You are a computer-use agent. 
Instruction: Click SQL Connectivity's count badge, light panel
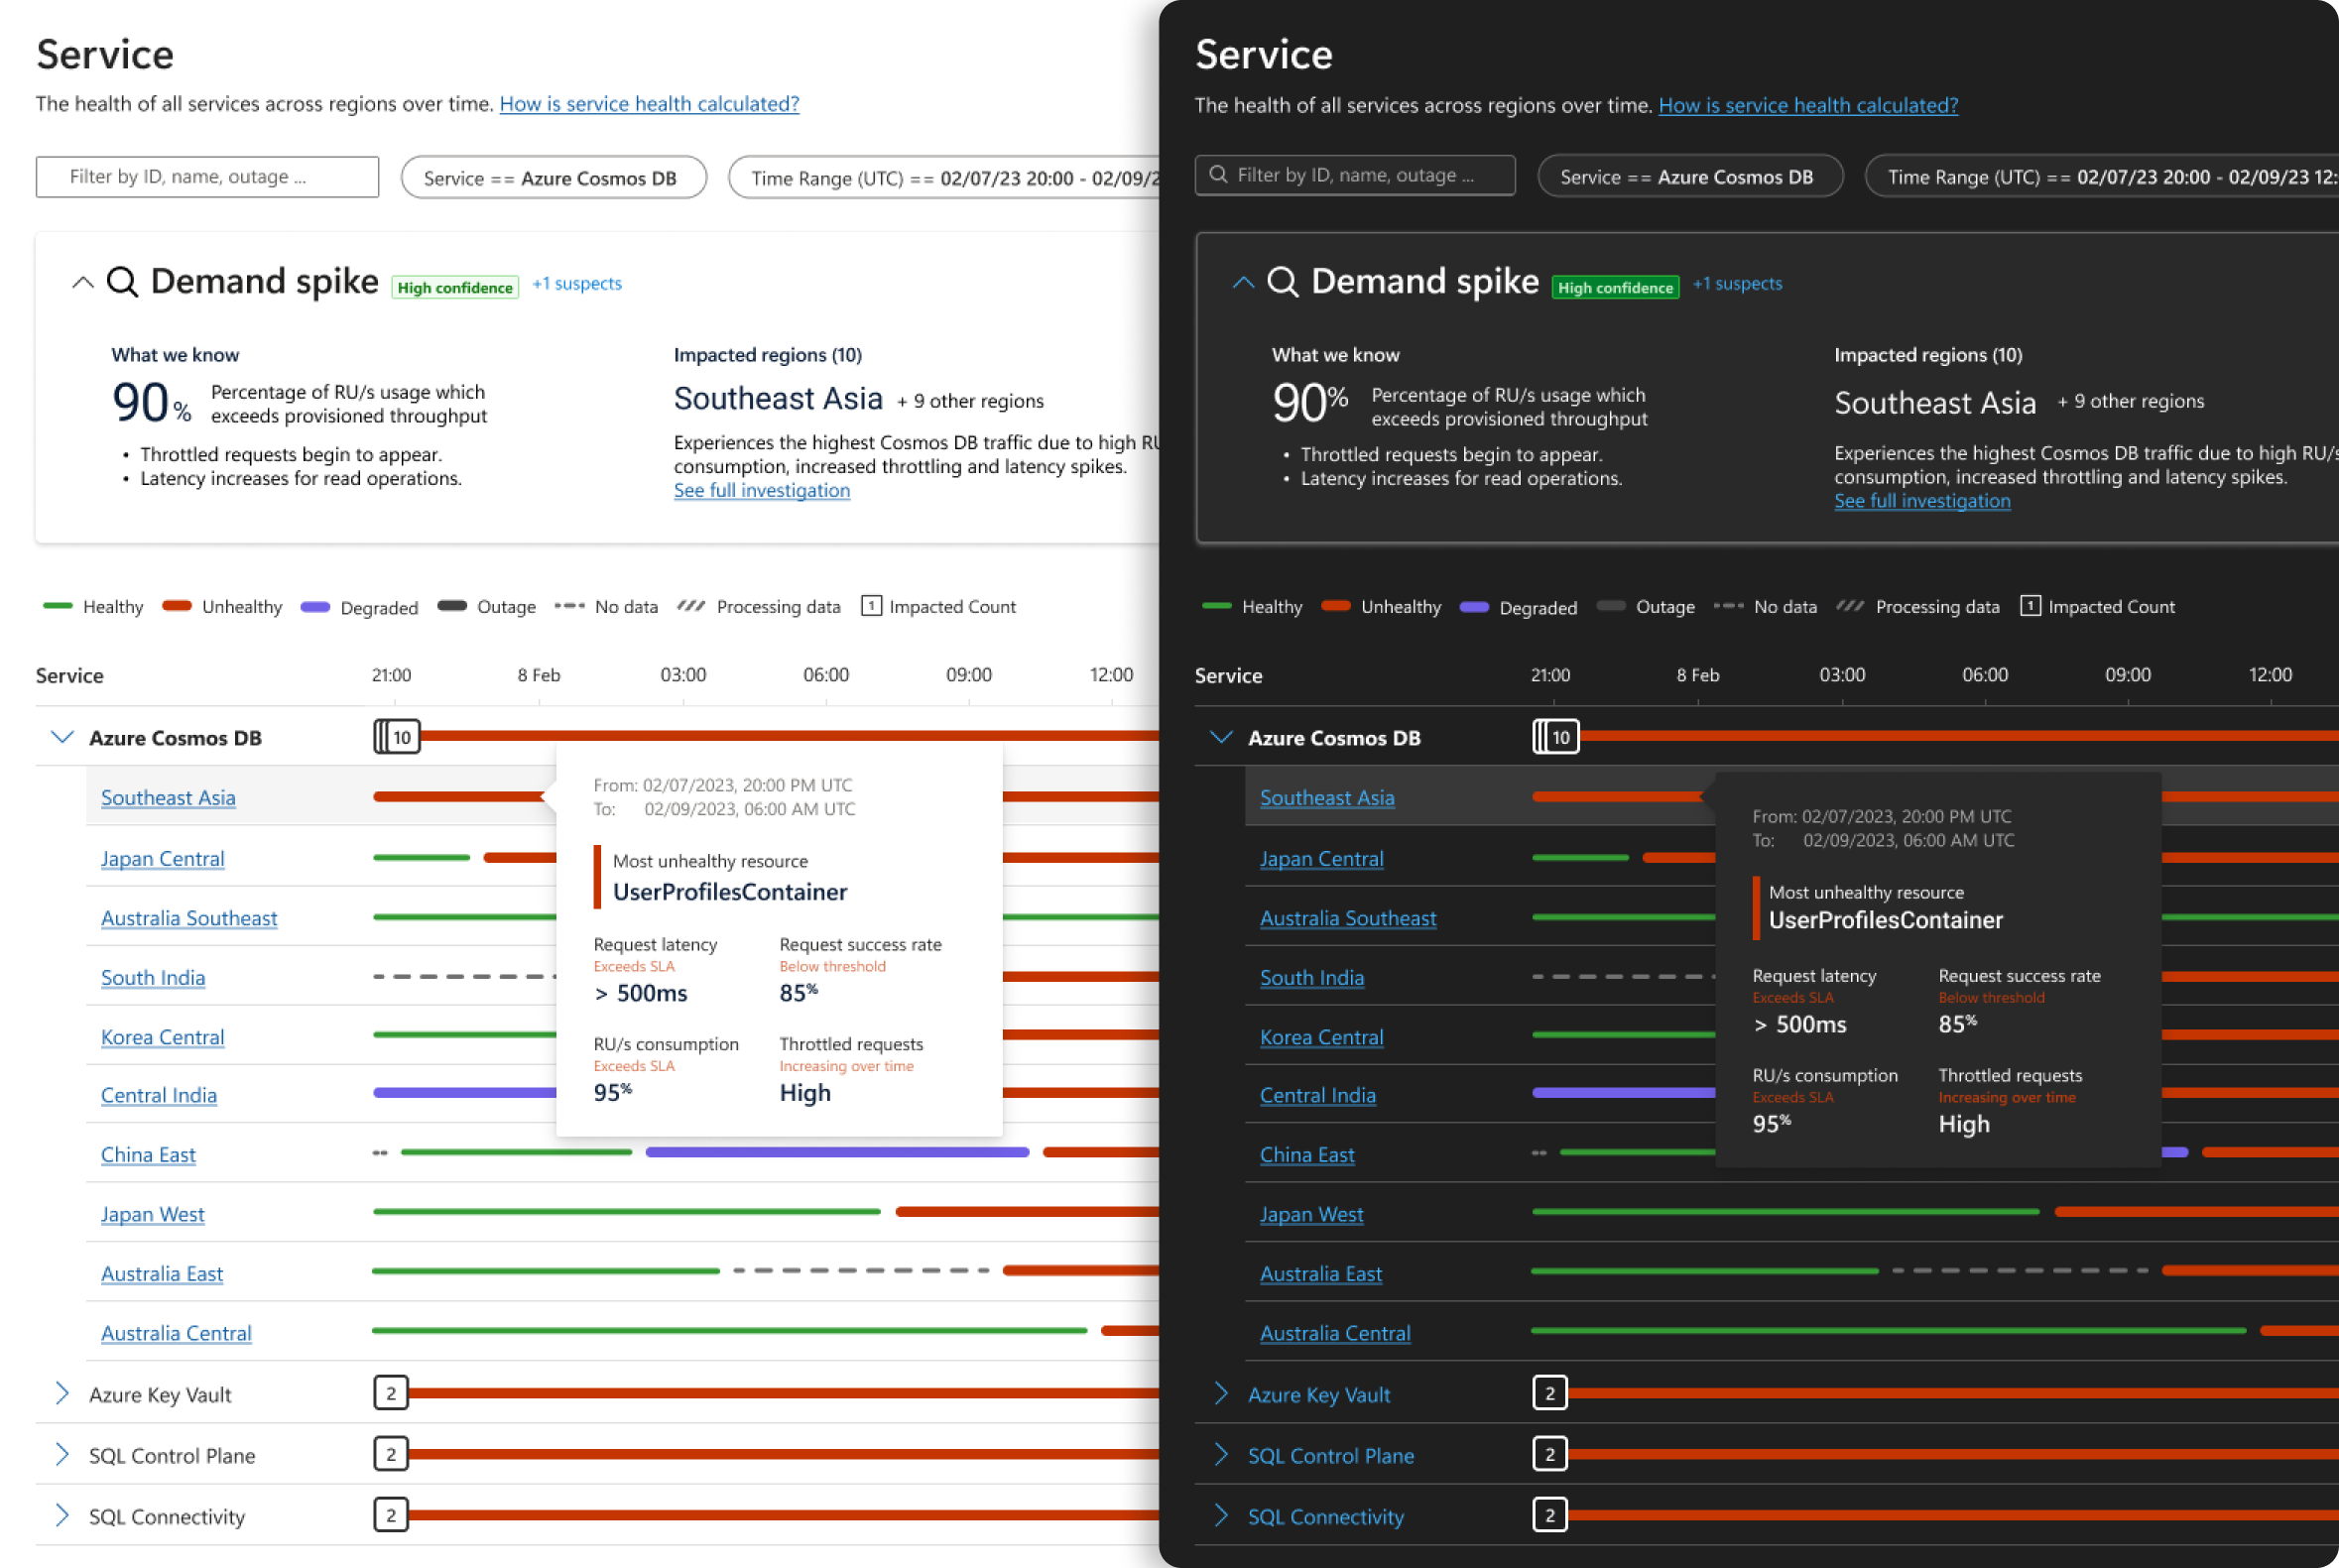point(391,1515)
